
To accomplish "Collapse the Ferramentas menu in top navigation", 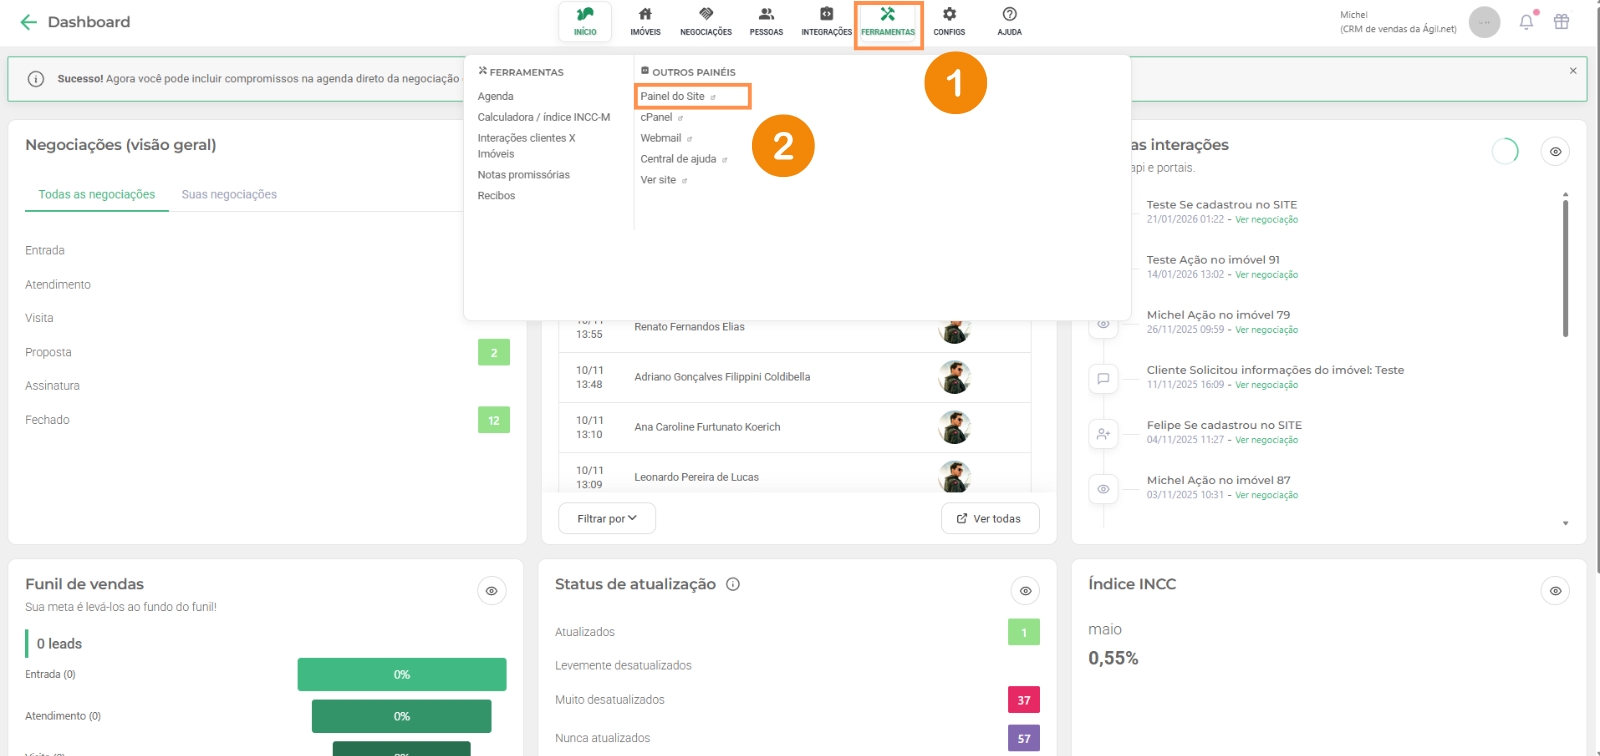I will (888, 21).
